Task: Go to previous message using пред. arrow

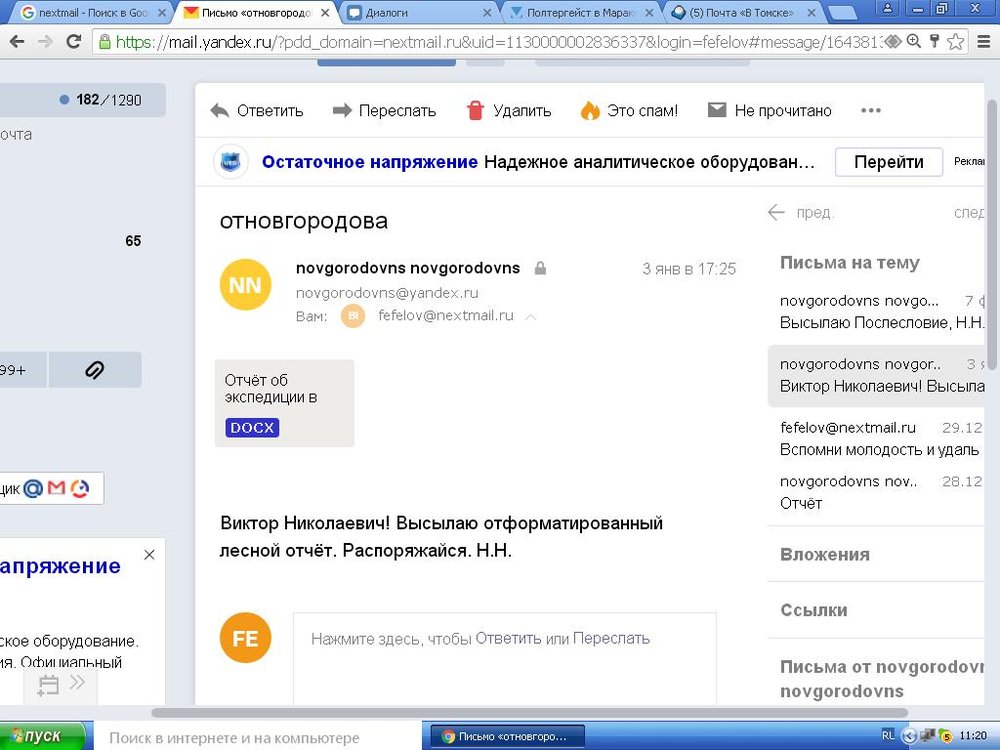Action: (x=776, y=212)
